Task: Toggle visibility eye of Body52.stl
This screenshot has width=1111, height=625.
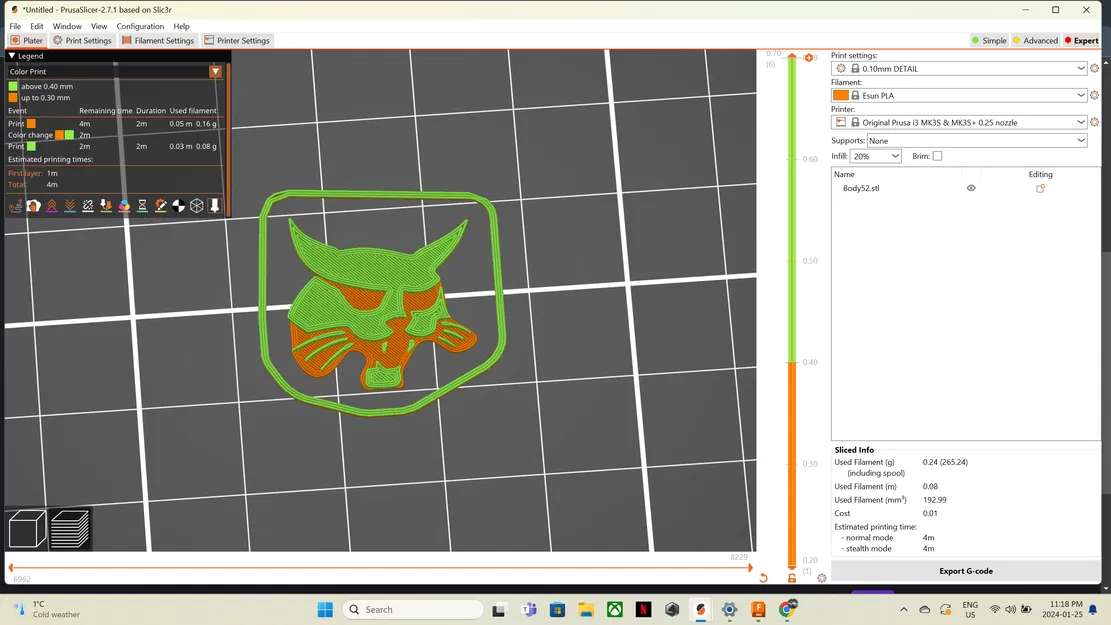Action: [x=971, y=188]
